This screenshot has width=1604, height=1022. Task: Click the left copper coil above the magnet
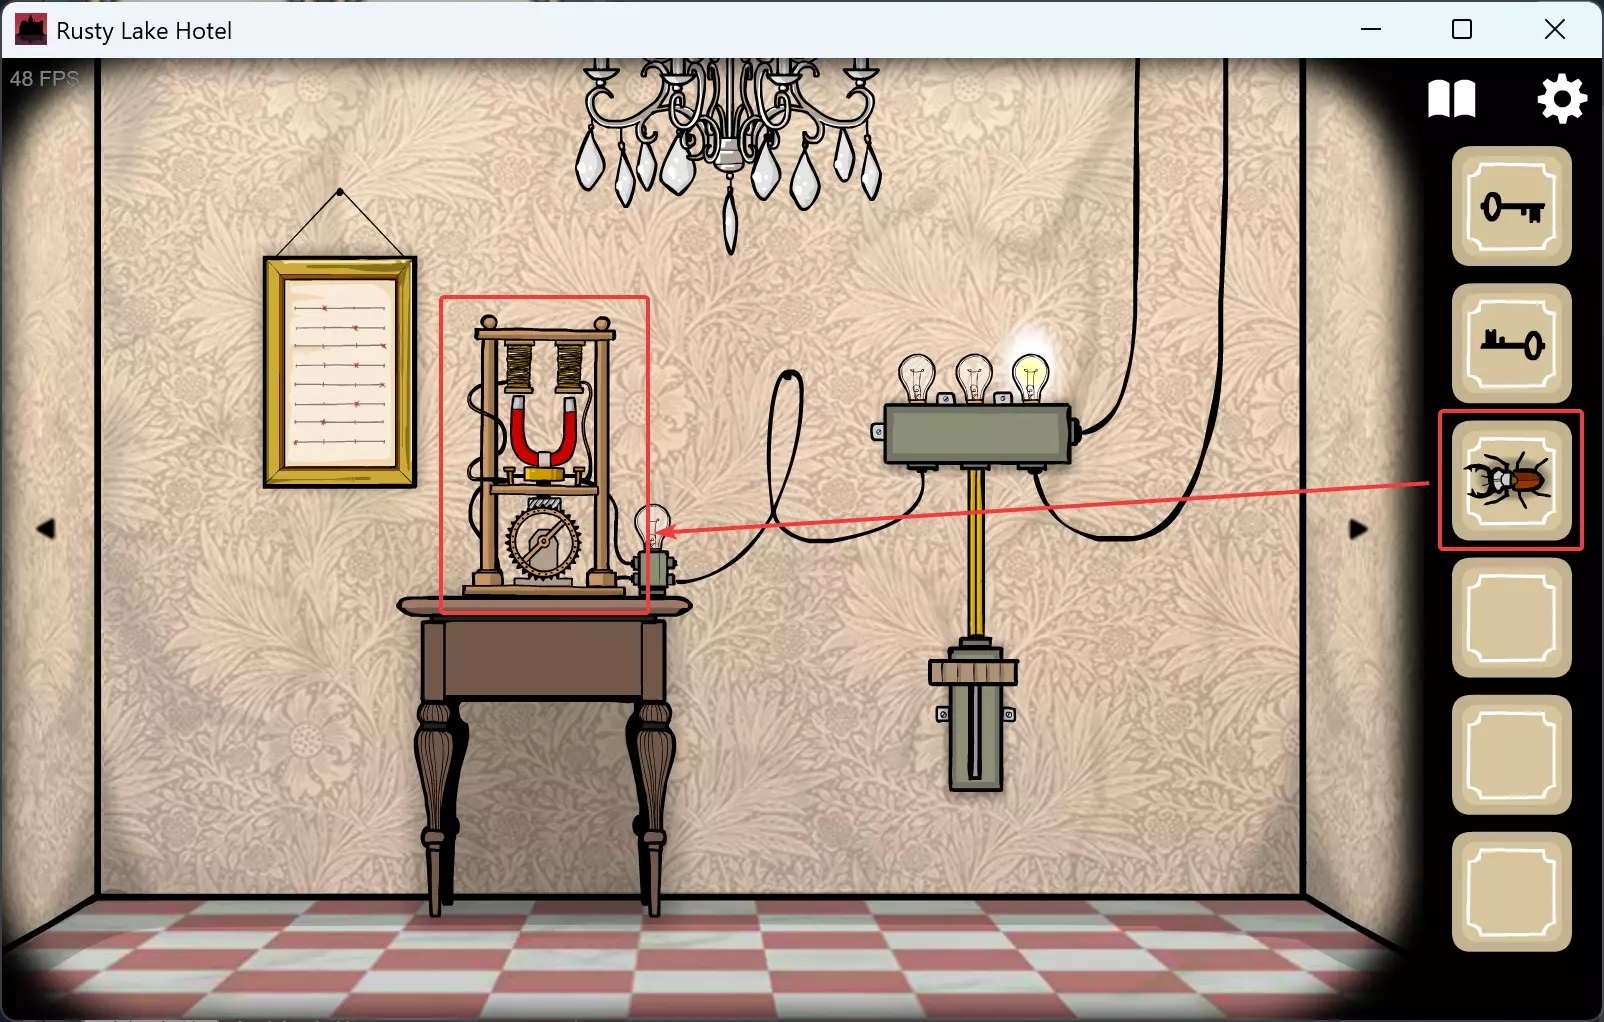click(519, 367)
